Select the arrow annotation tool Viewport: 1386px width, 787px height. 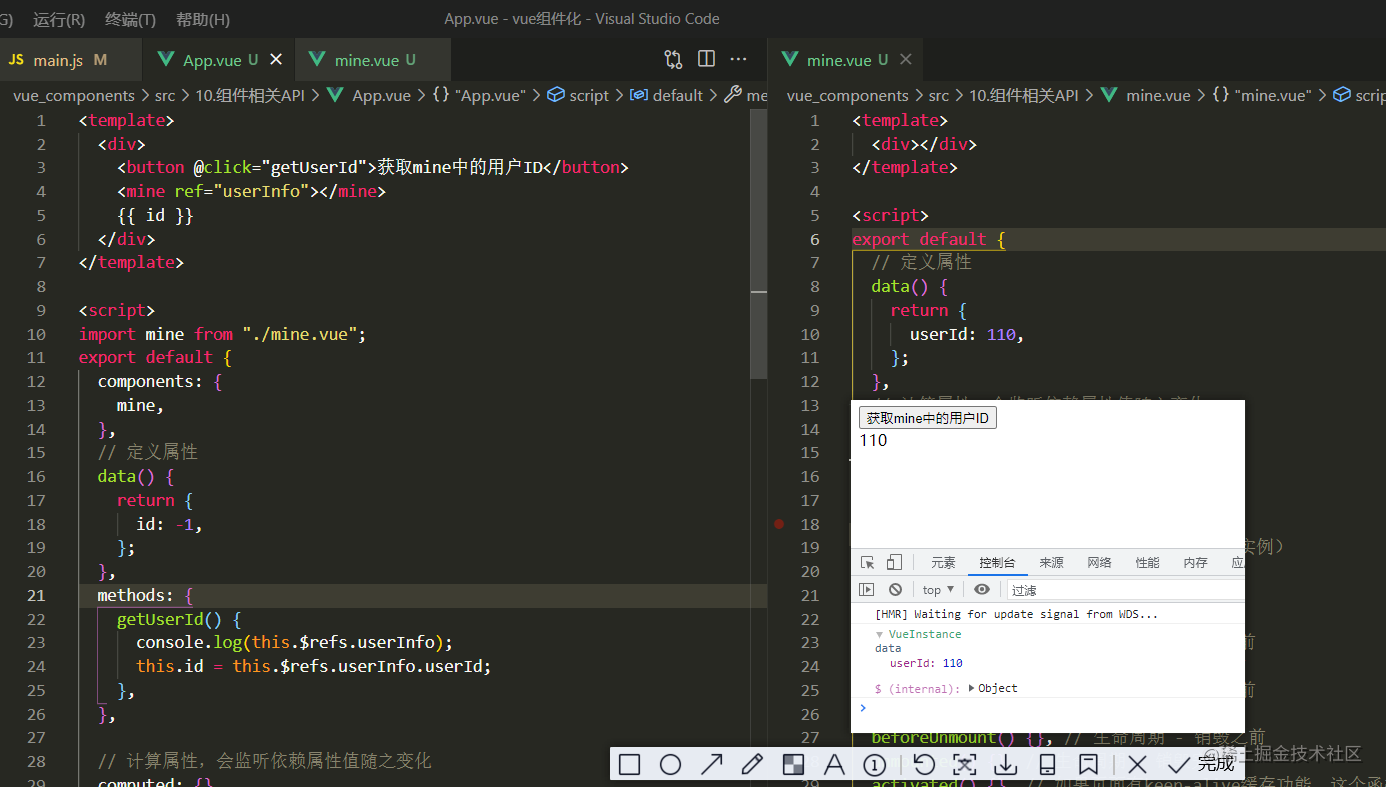pos(712,765)
